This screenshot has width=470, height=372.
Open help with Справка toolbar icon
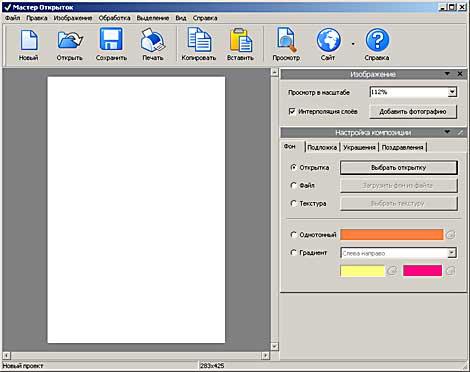(377, 45)
